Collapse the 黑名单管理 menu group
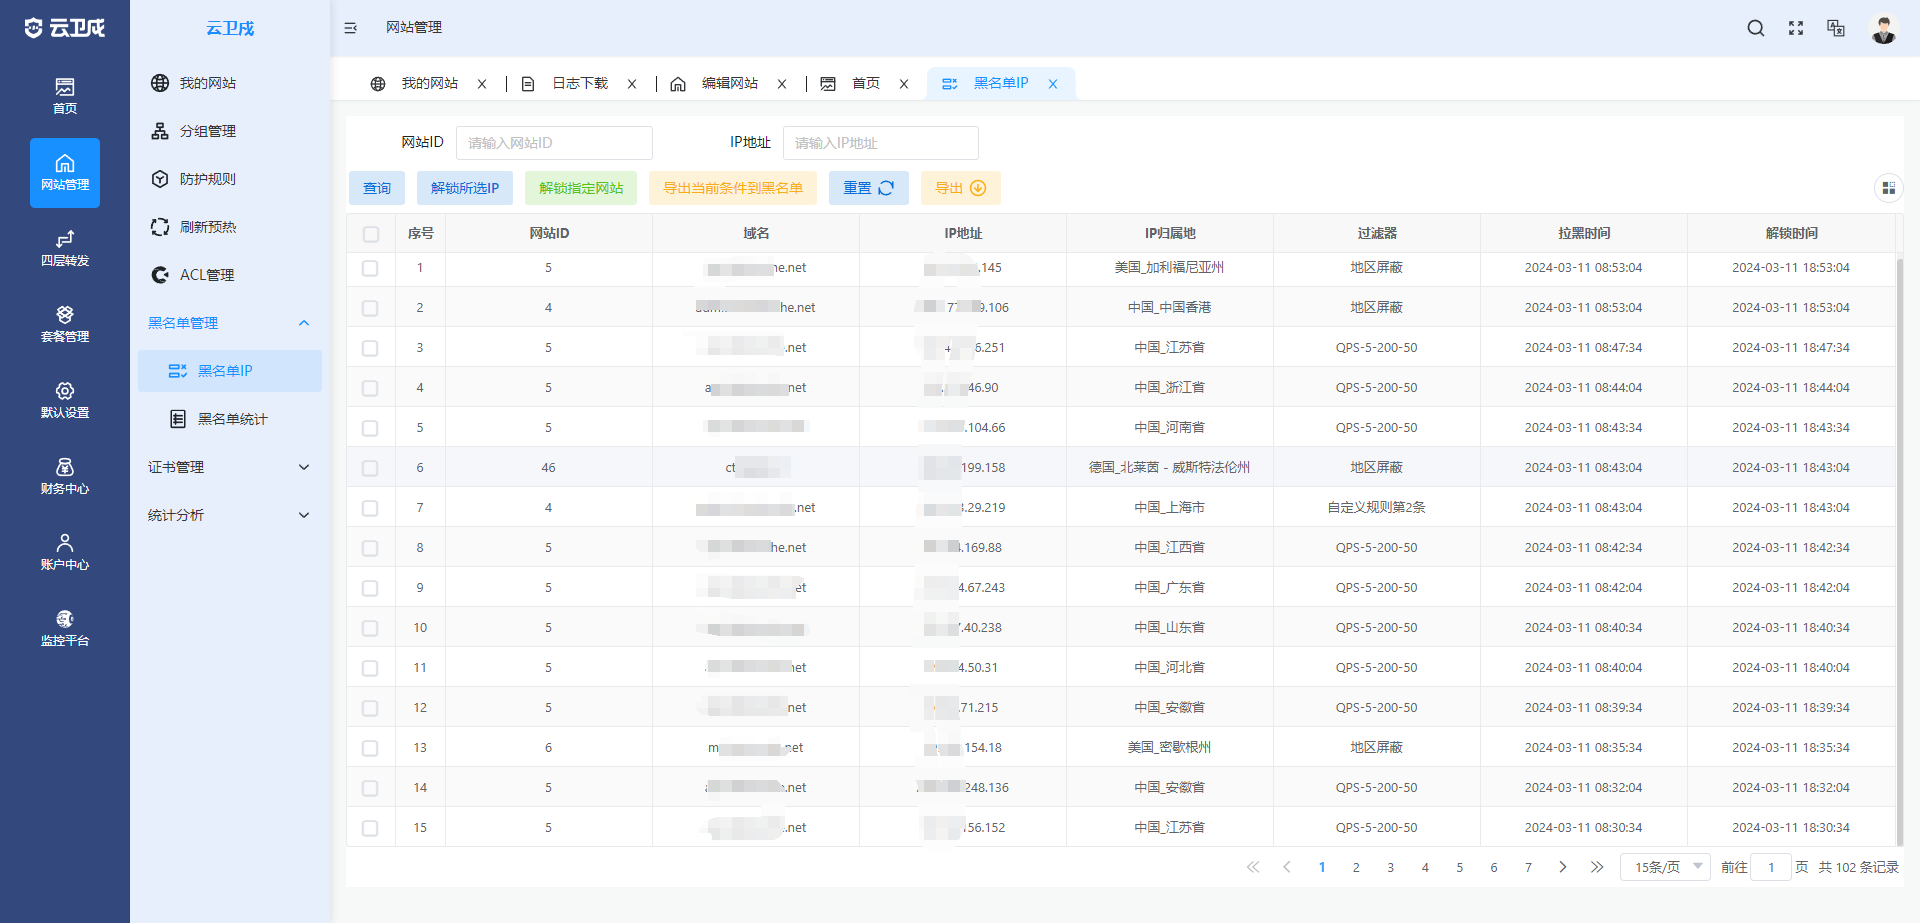The width and height of the screenshot is (1920, 923). pyautogui.click(x=230, y=323)
